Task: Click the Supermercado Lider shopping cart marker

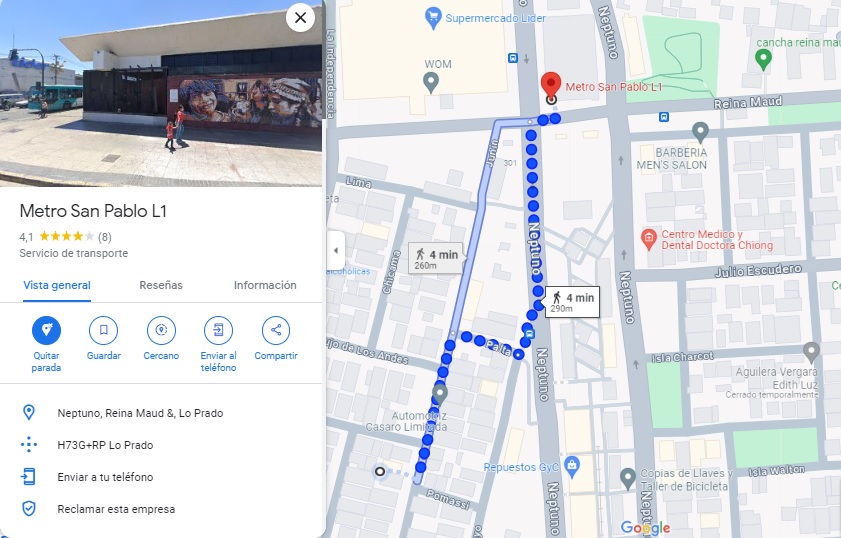Action: pyautogui.click(x=432, y=18)
